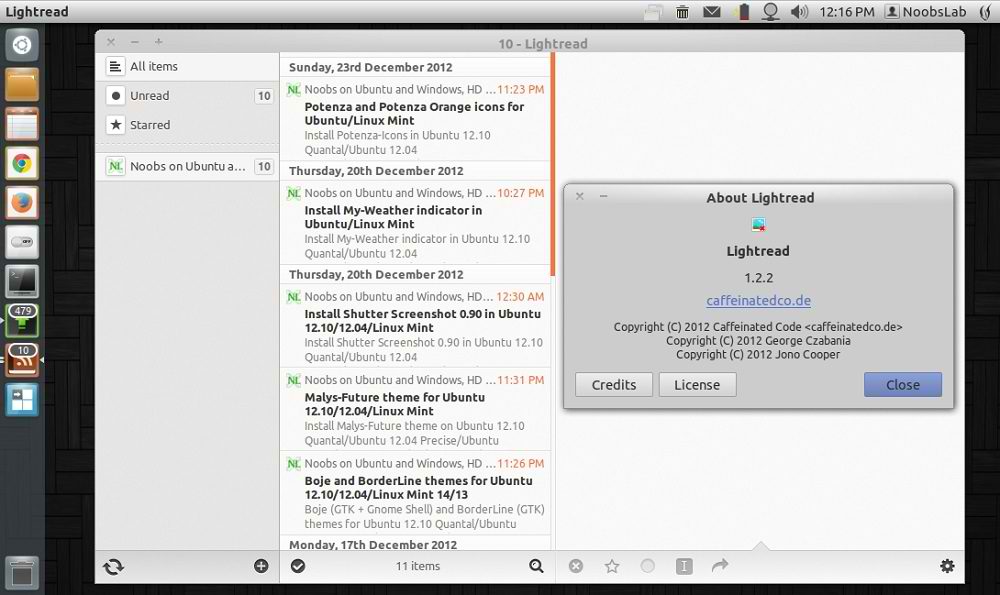Open article search with the magnifier icon
This screenshot has width=1000, height=595.
[x=537, y=566]
